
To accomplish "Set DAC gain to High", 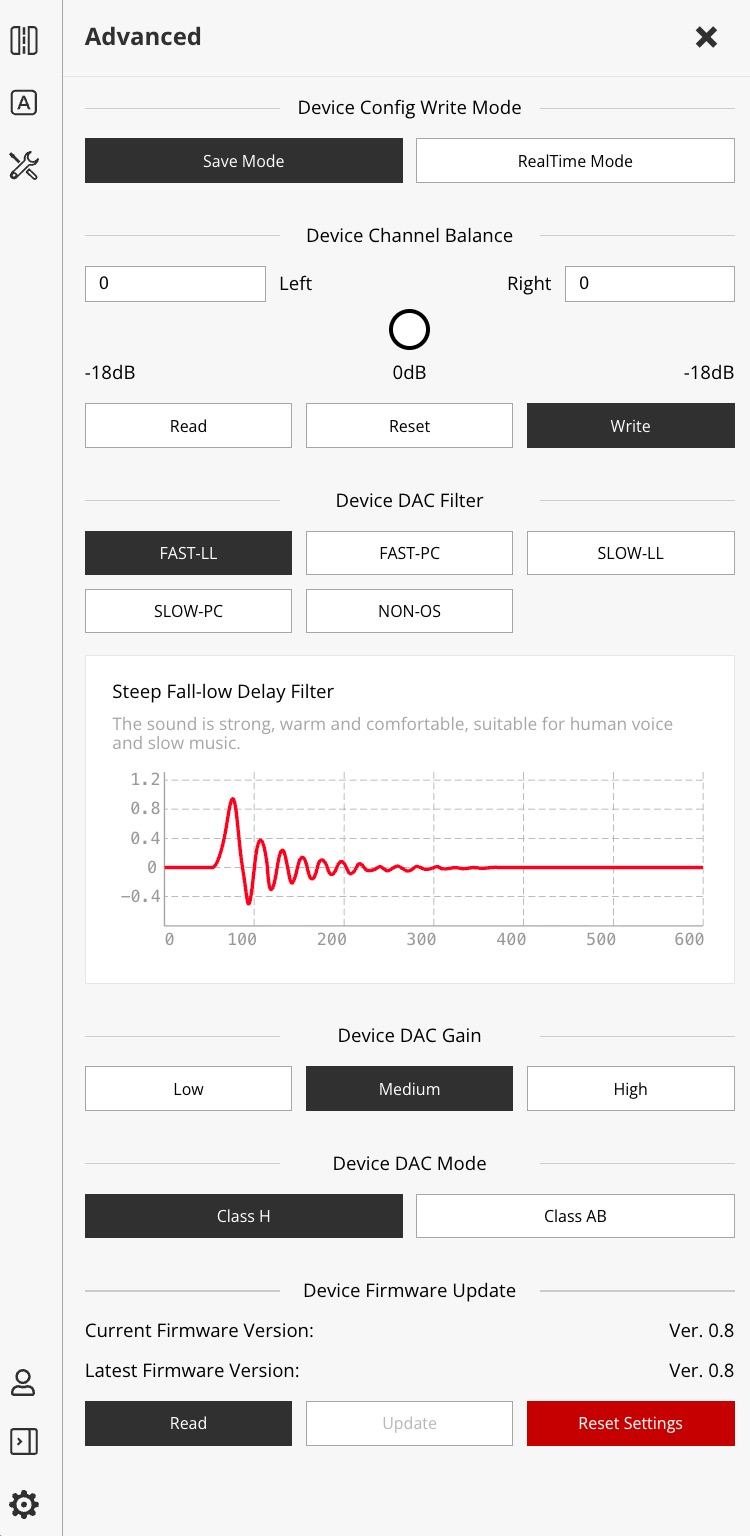I will (x=630, y=1089).
